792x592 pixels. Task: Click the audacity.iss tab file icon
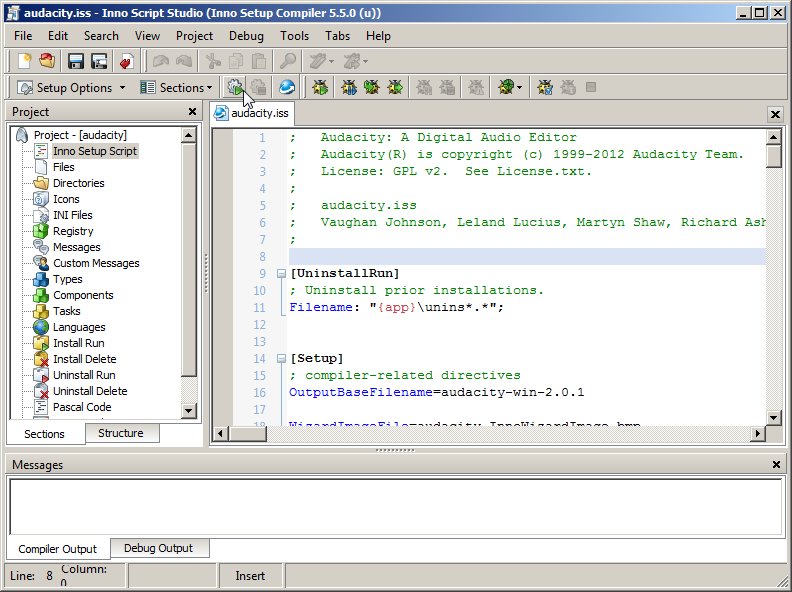pyautogui.click(x=221, y=113)
